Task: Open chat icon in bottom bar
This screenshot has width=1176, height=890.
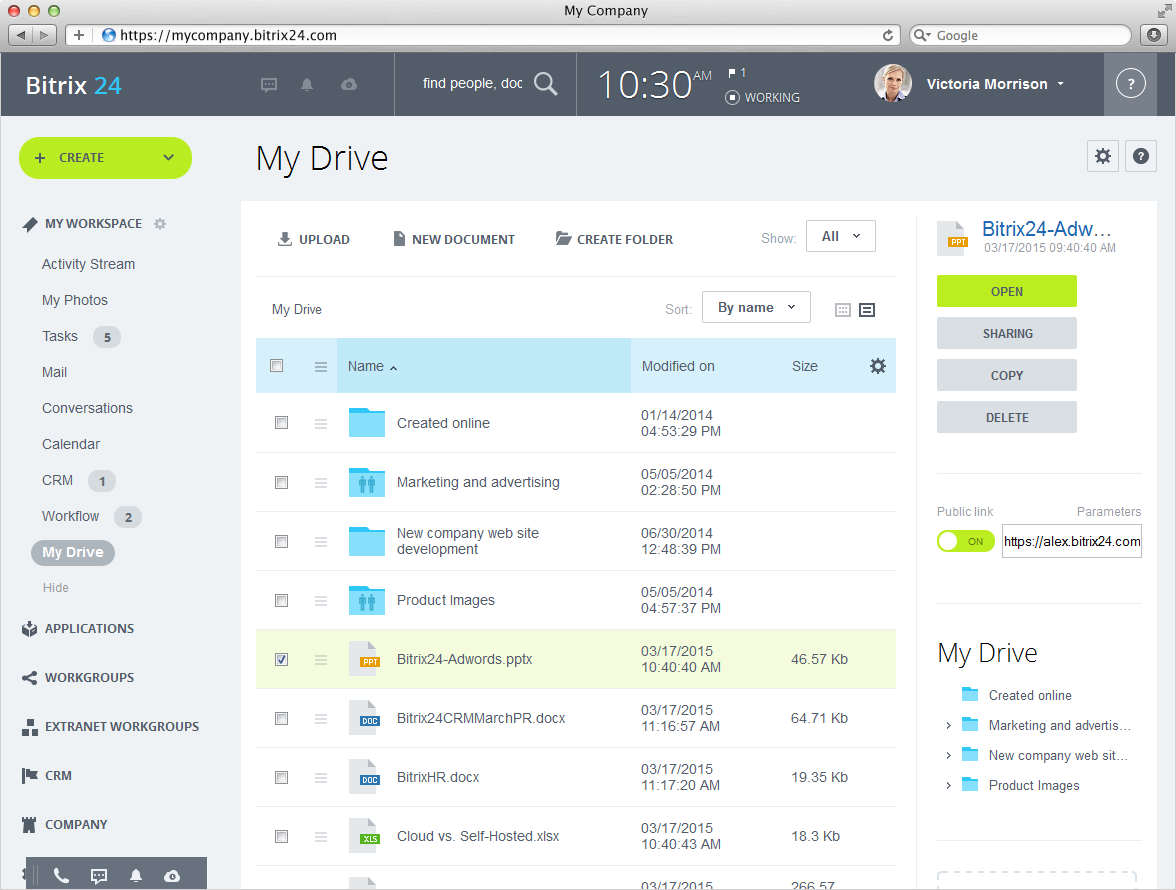Action: (98, 876)
